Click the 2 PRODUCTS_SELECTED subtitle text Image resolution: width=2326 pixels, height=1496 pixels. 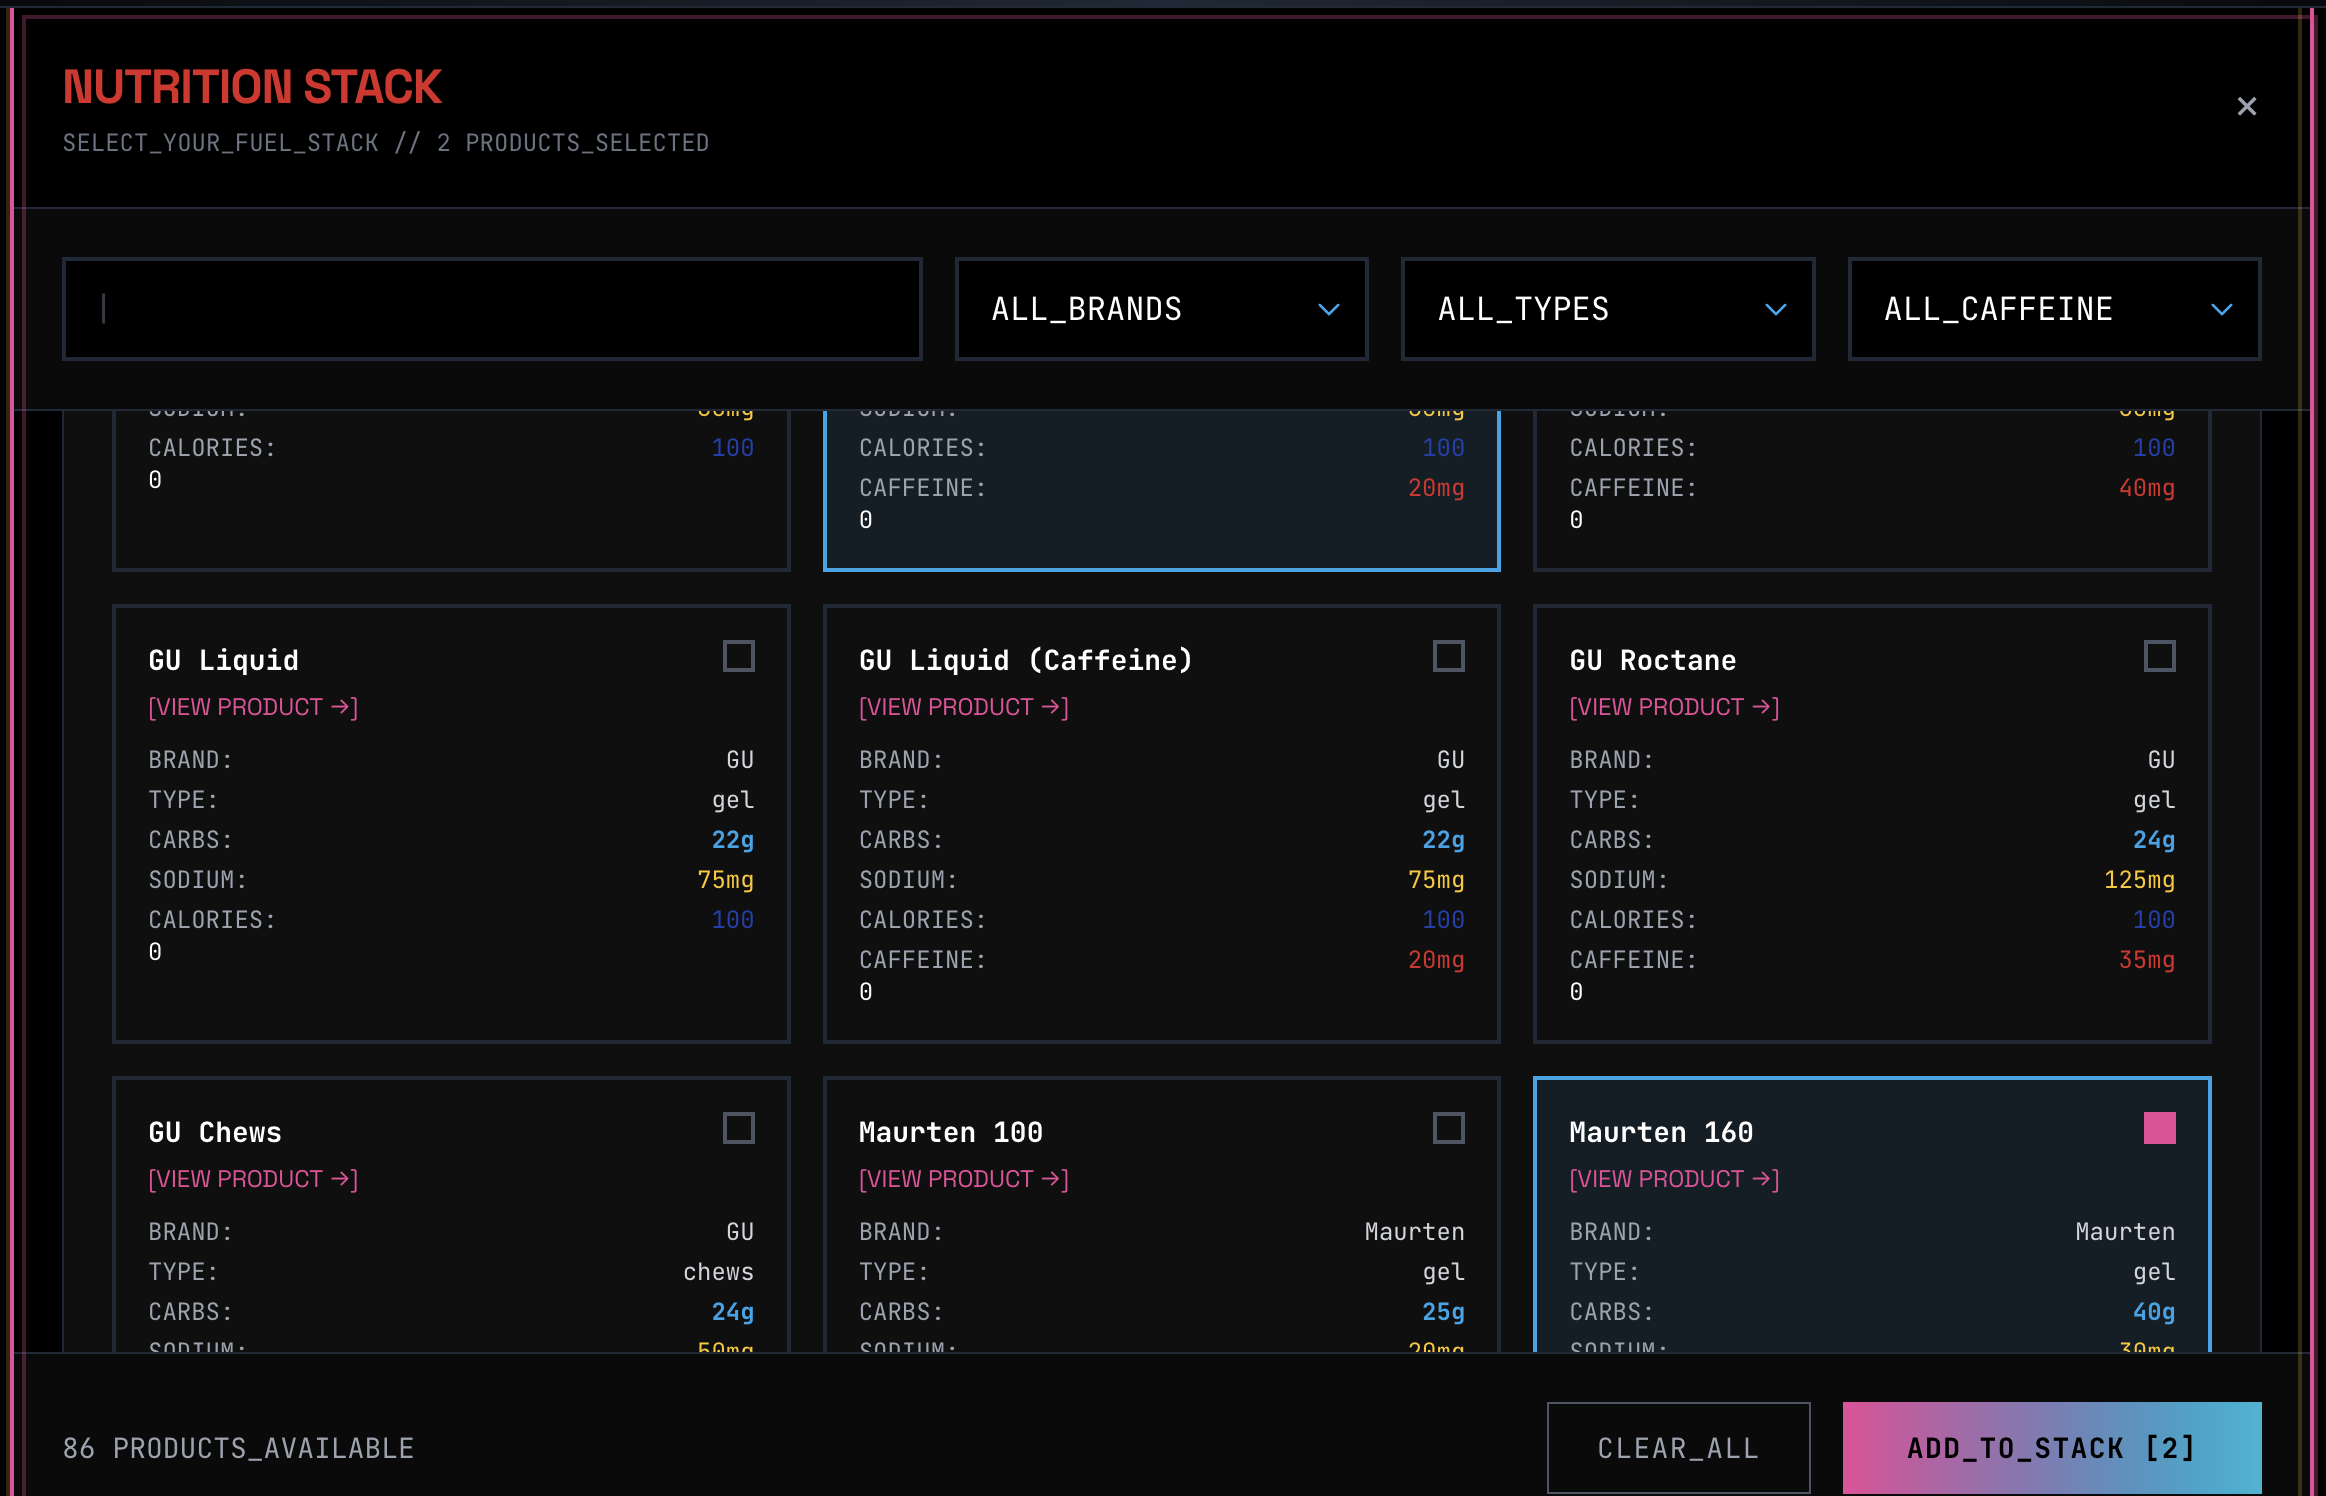point(573,143)
